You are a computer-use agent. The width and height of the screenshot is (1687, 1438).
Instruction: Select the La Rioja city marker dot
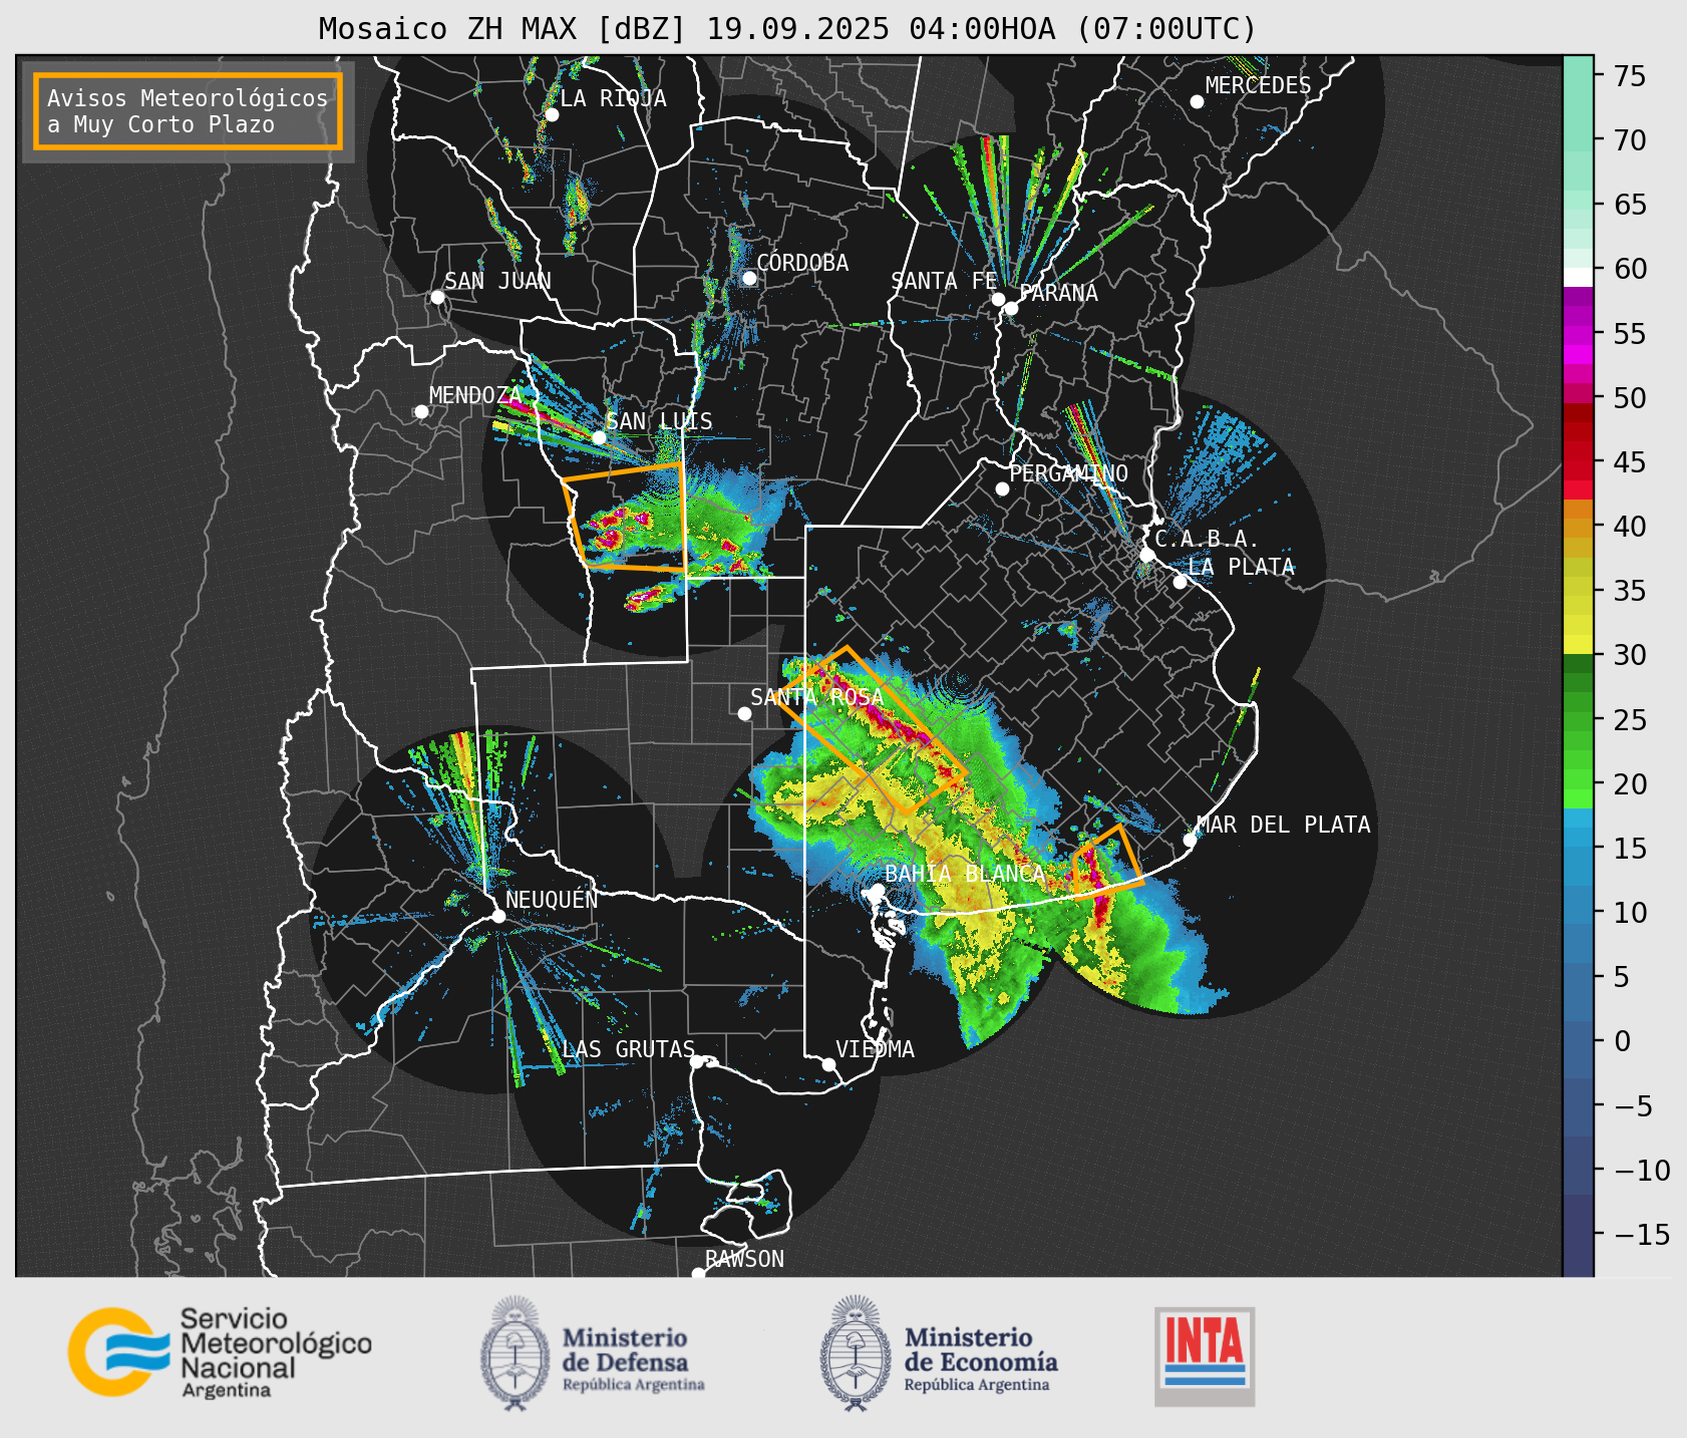point(552,115)
